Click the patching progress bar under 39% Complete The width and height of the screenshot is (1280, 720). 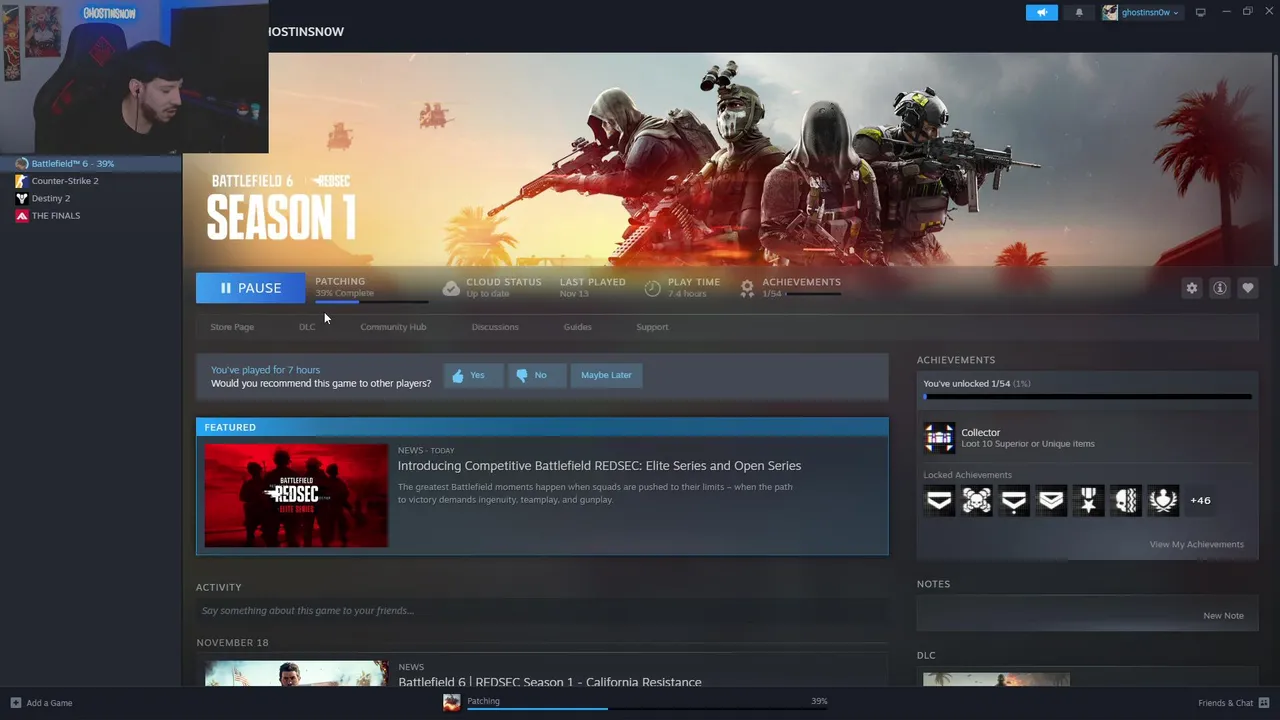tap(371, 301)
